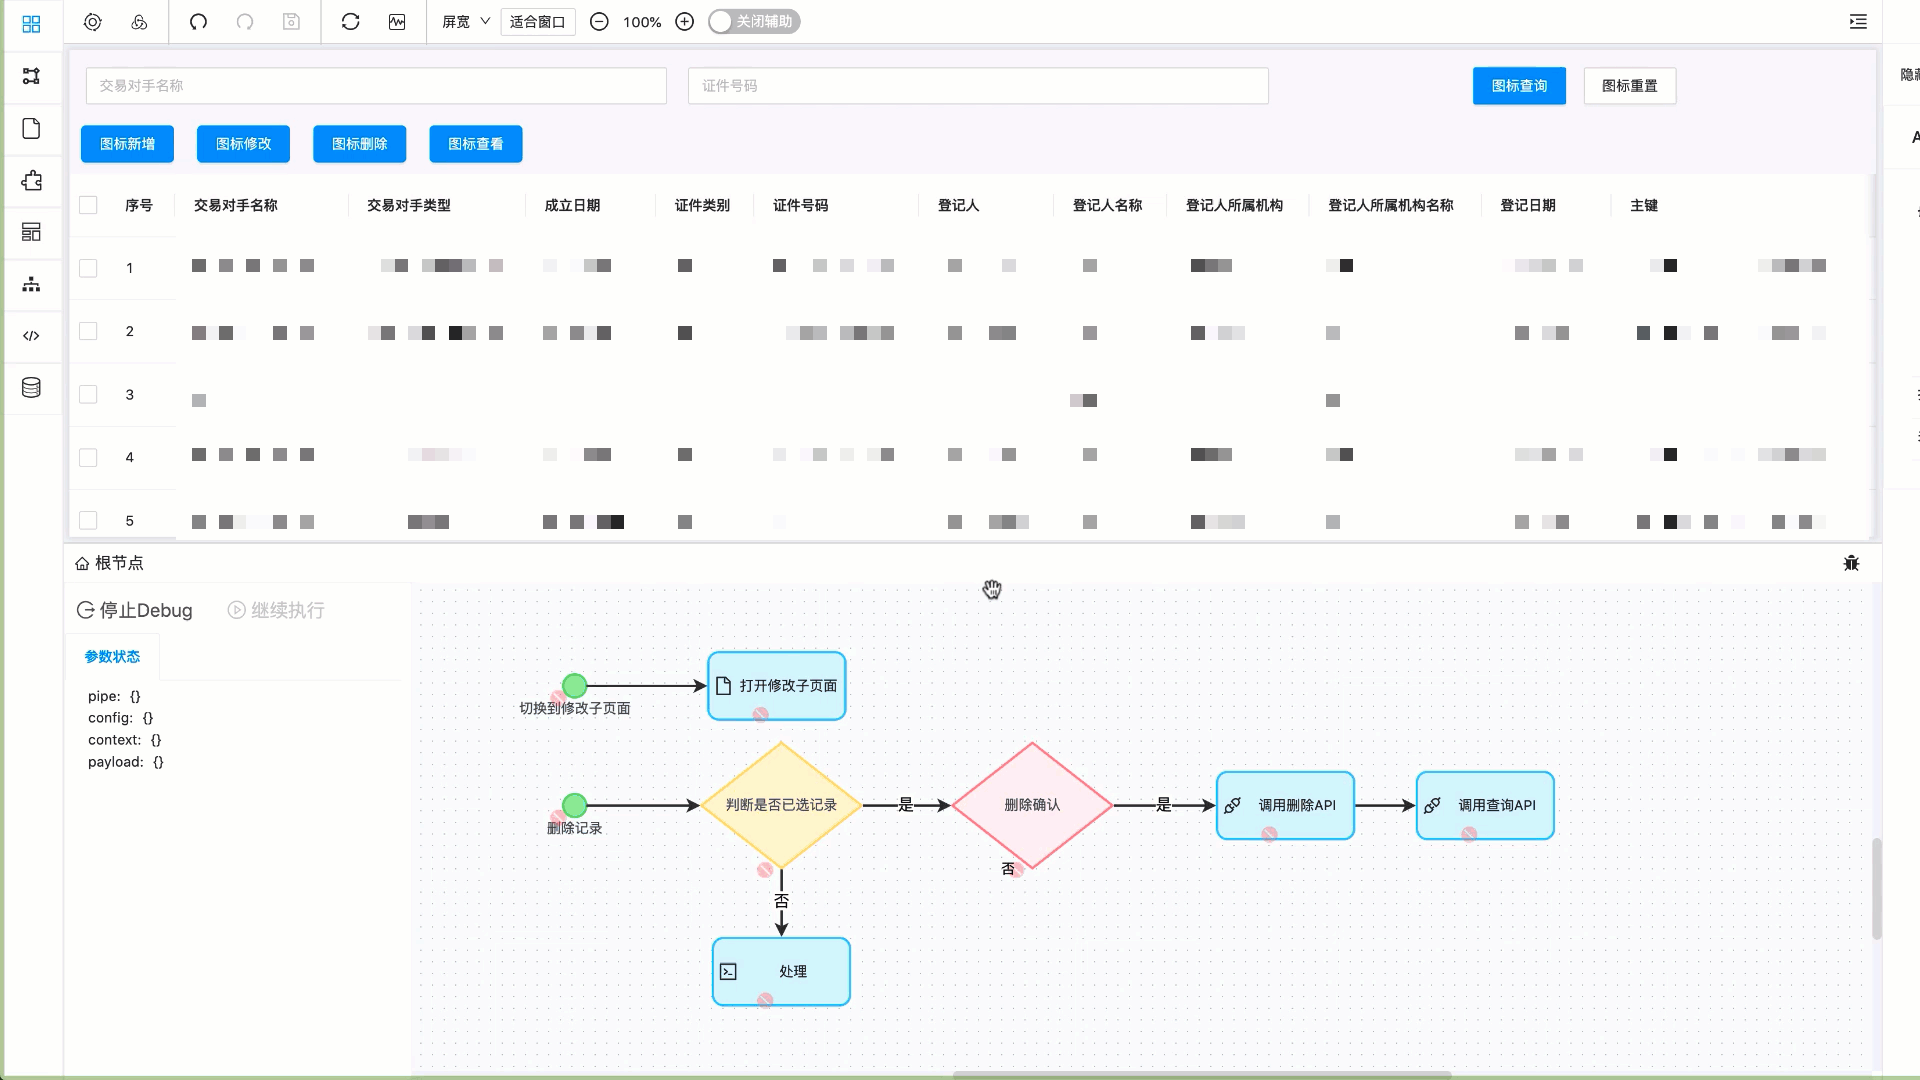
Task: Open the 屏宽 dropdown
Action: click(x=466, y=22)
